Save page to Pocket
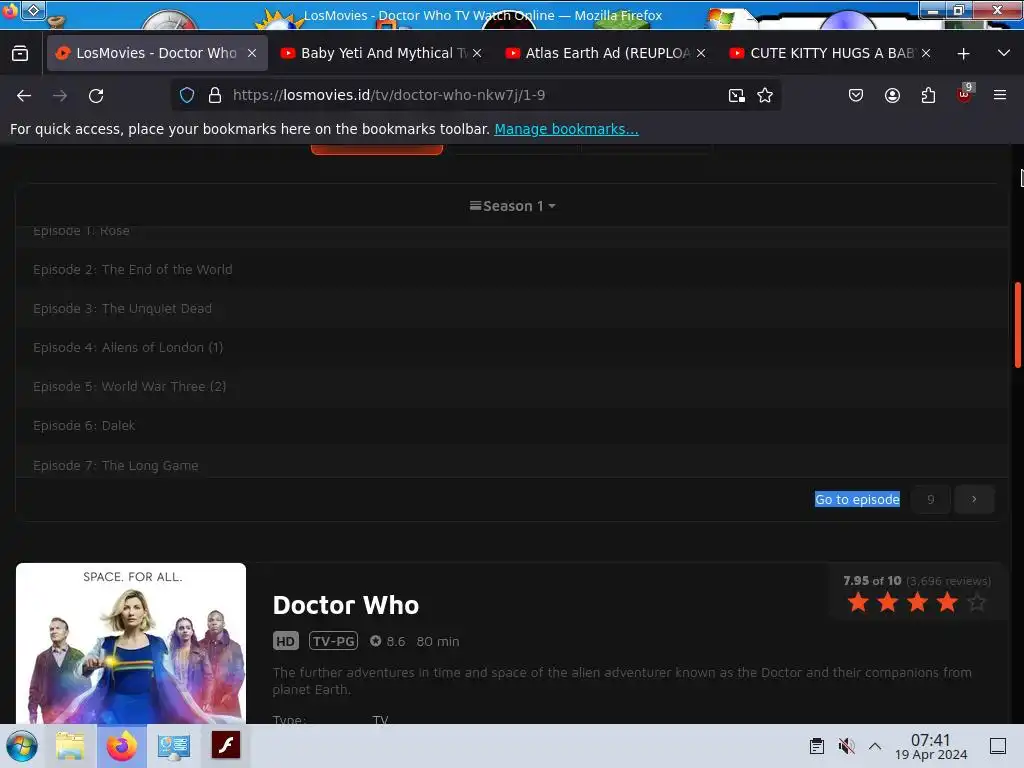The height and width of the screenshot is (768, 1024). (856, 95)
